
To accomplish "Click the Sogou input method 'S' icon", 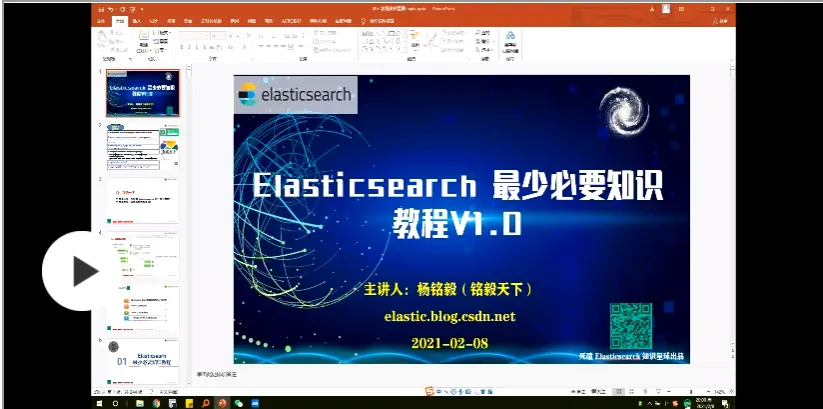I will pos(430,391).
